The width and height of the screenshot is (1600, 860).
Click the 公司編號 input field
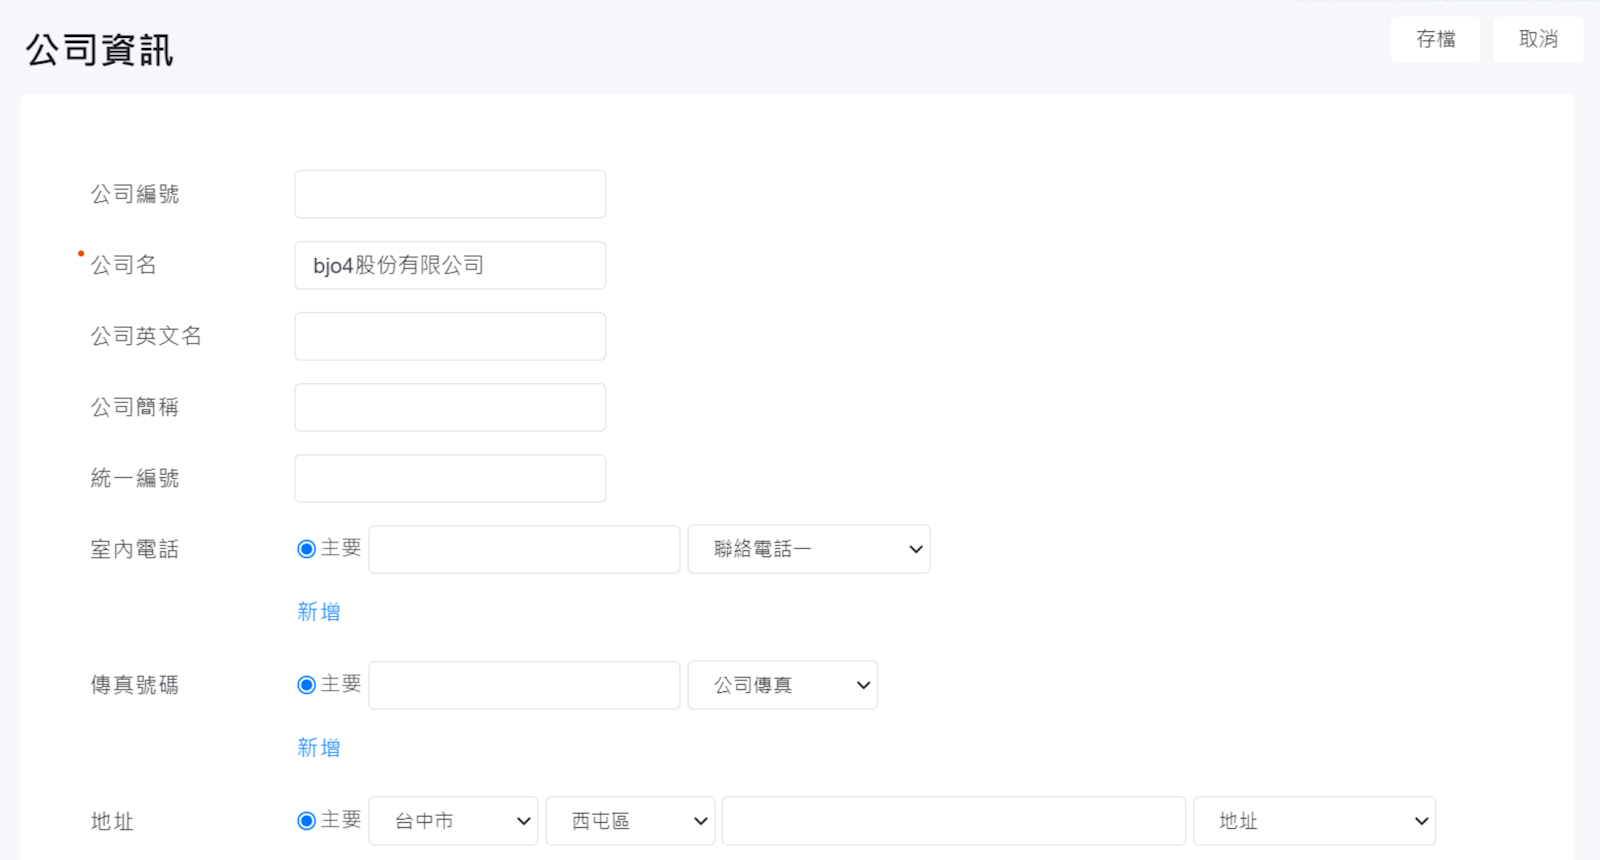450,194
